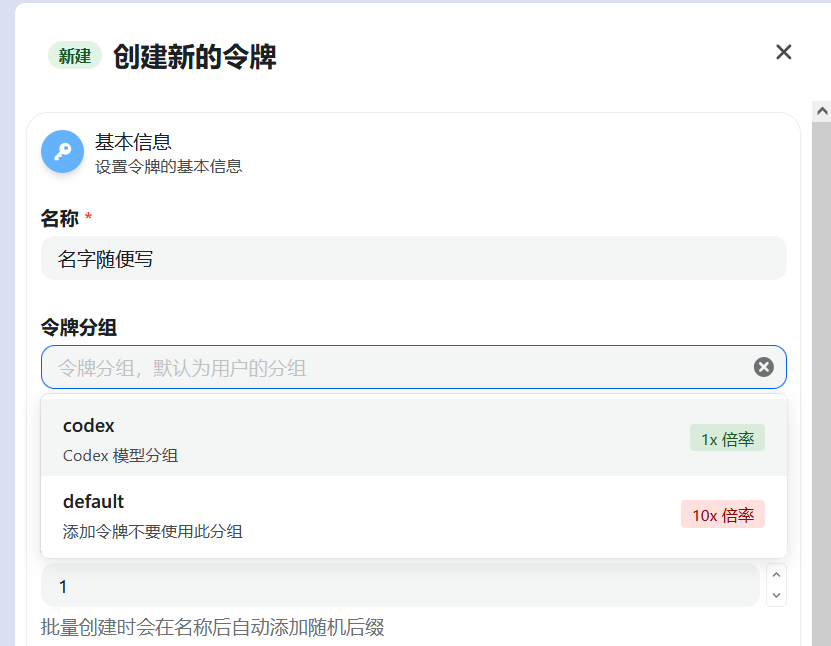The height and width of the screenshot is (646, 831).
Task: Click the green 新建 badge
Action: [x=75, y=56]
